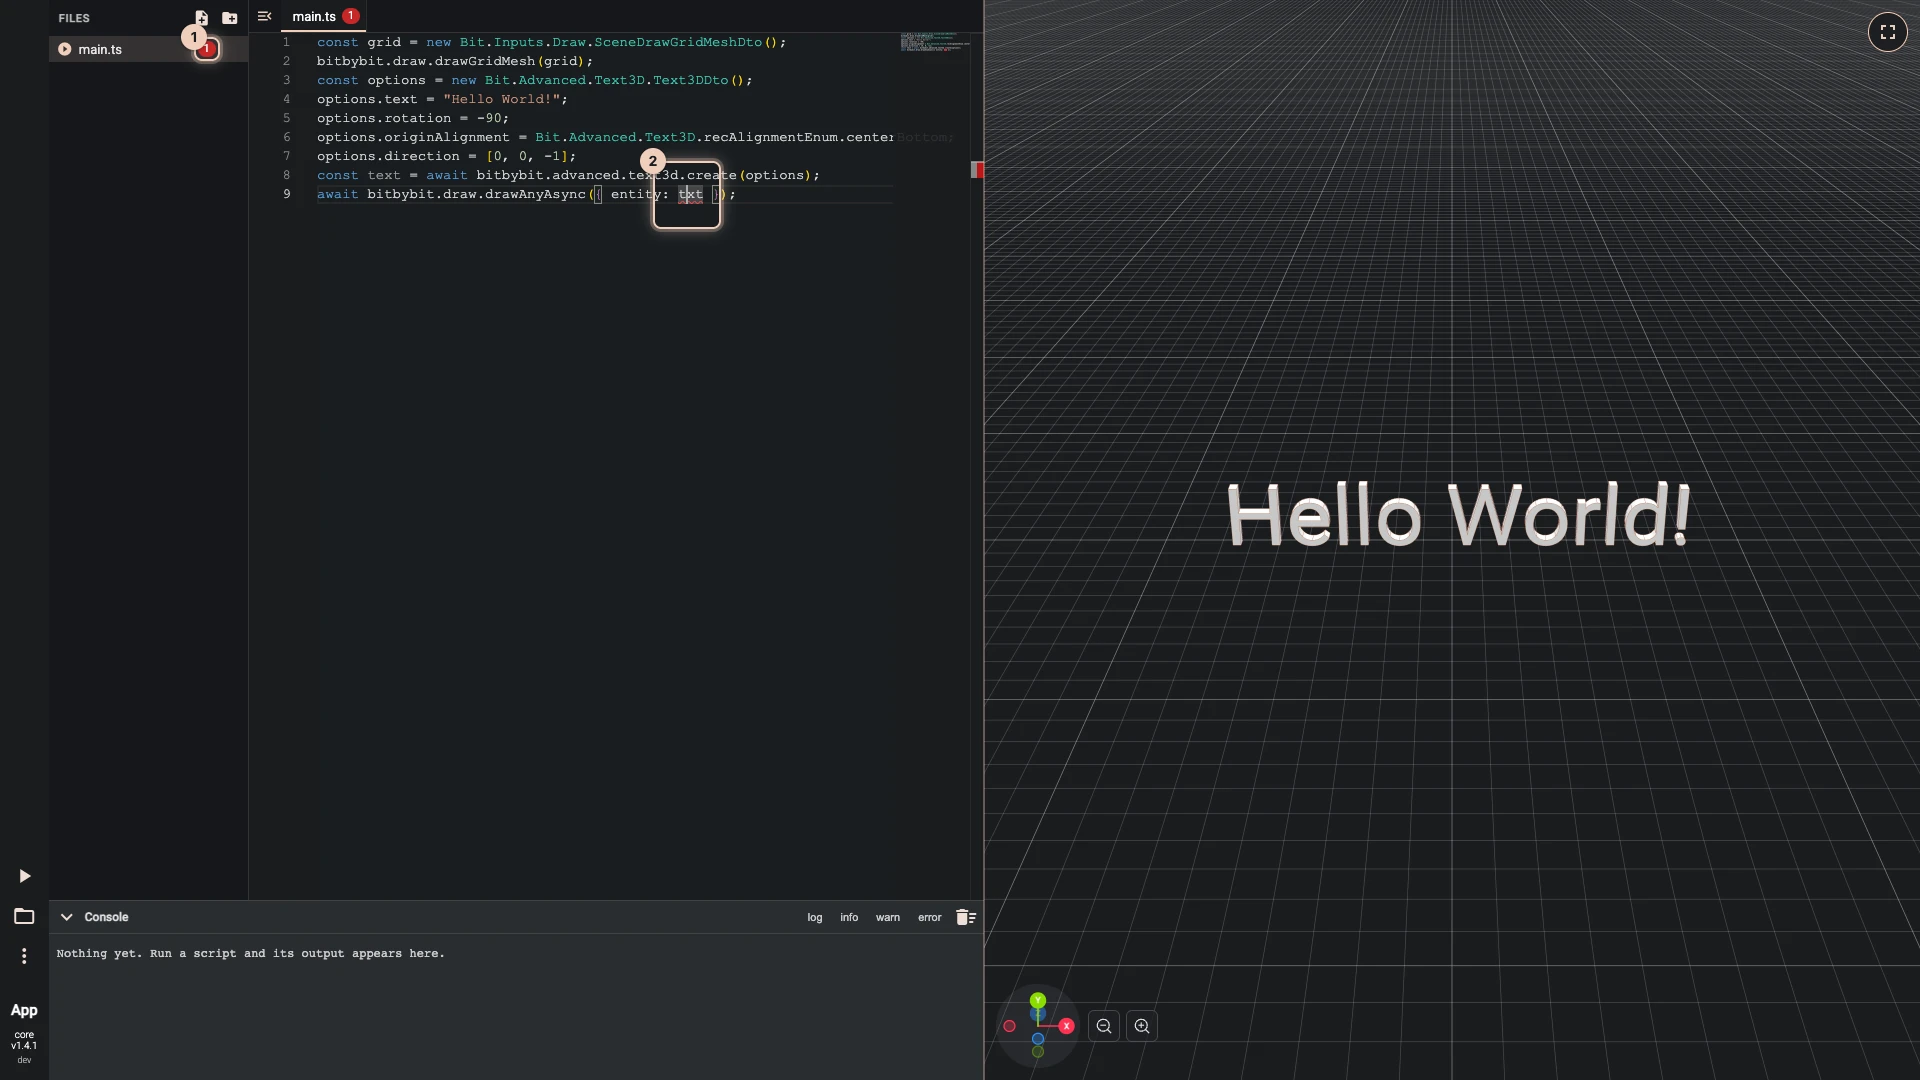
Task: Clear the console output with the trash icon
Action: click(x=965, y=917)
